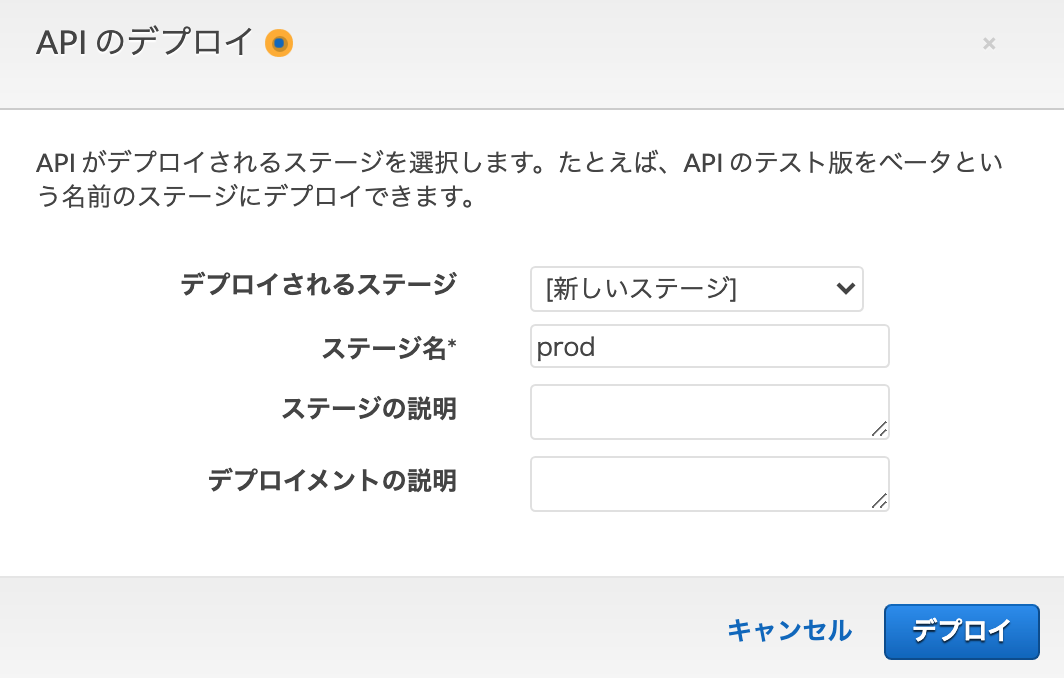Click the デプロイメントの説明 label
Viewport: 1064px width, 678px height.
(x=332, y=481)
